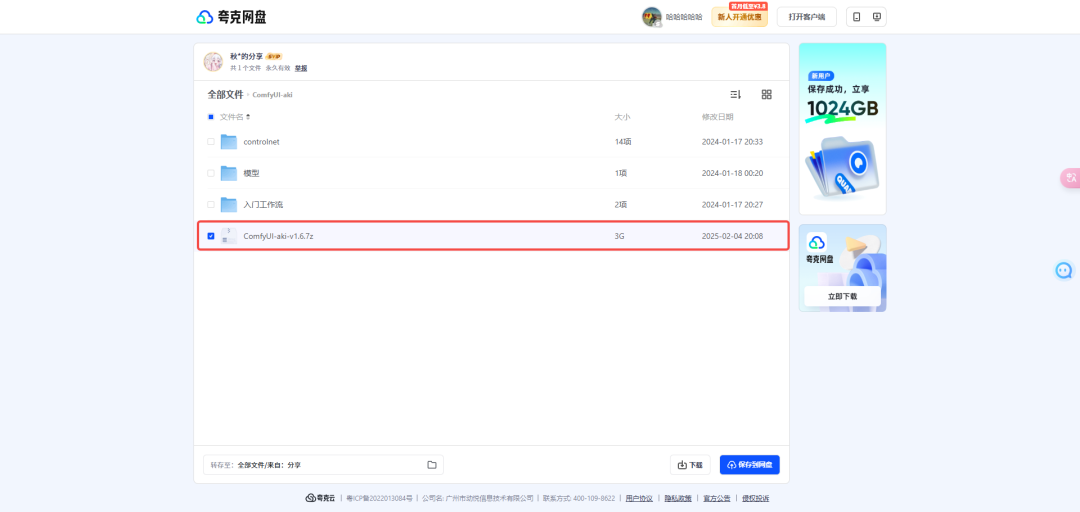Screen dimensions: 1080x512
Task: Click the 模型 folder icon
Action: (x=229, y=174)
